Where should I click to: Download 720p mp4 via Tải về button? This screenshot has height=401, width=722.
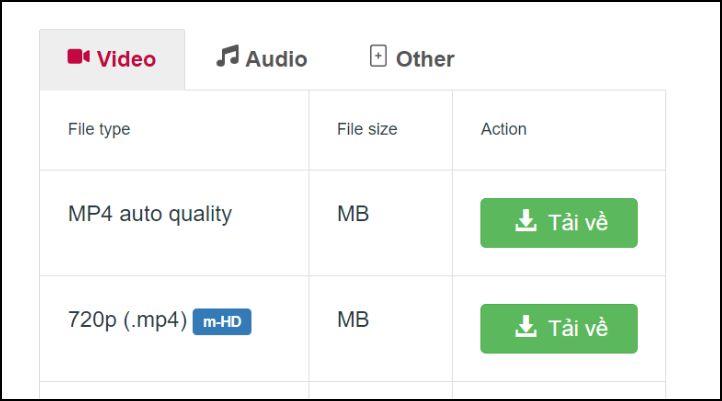click(559, 329)
